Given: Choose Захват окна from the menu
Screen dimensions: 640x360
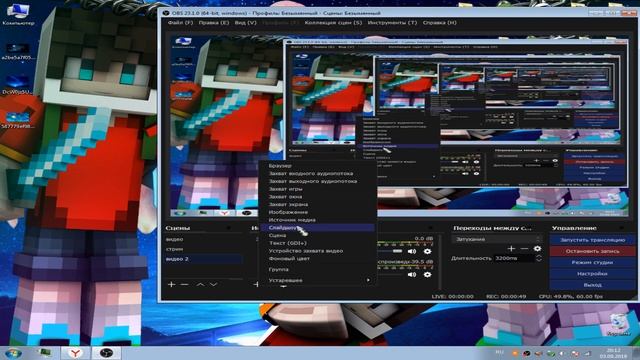Looking at the screenshot, I should [317, 197].
